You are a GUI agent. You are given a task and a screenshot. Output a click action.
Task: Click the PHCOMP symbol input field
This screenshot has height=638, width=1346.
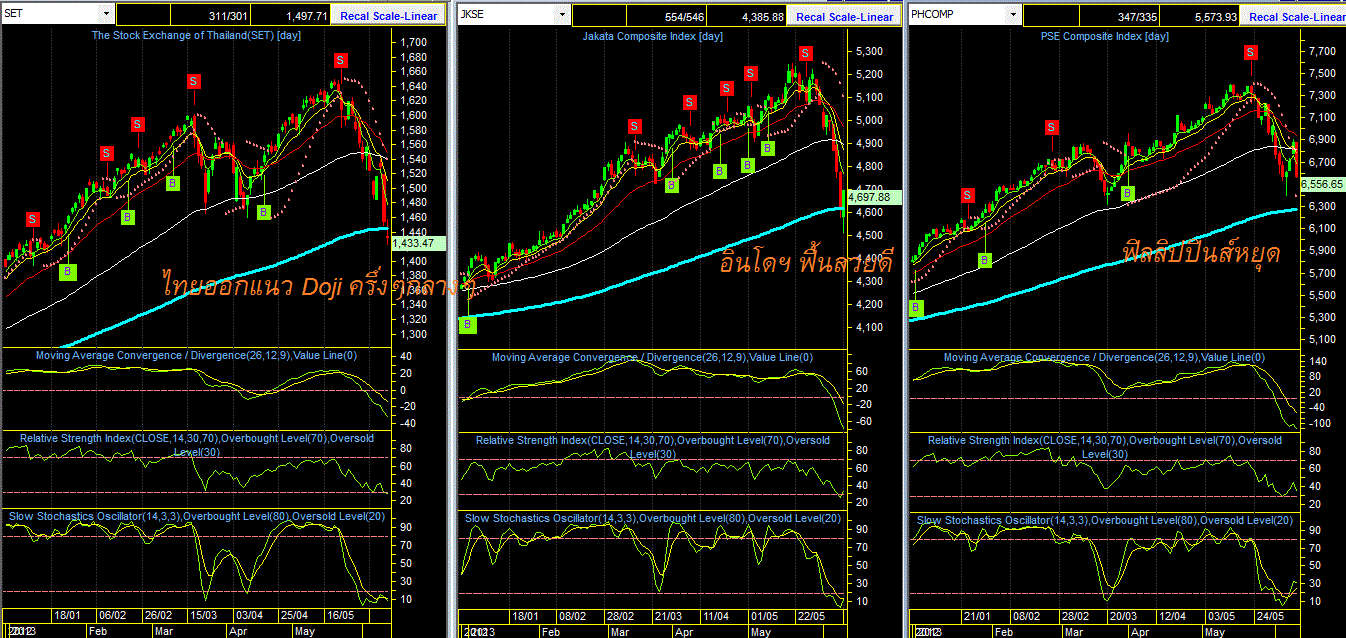coord(958,15)
